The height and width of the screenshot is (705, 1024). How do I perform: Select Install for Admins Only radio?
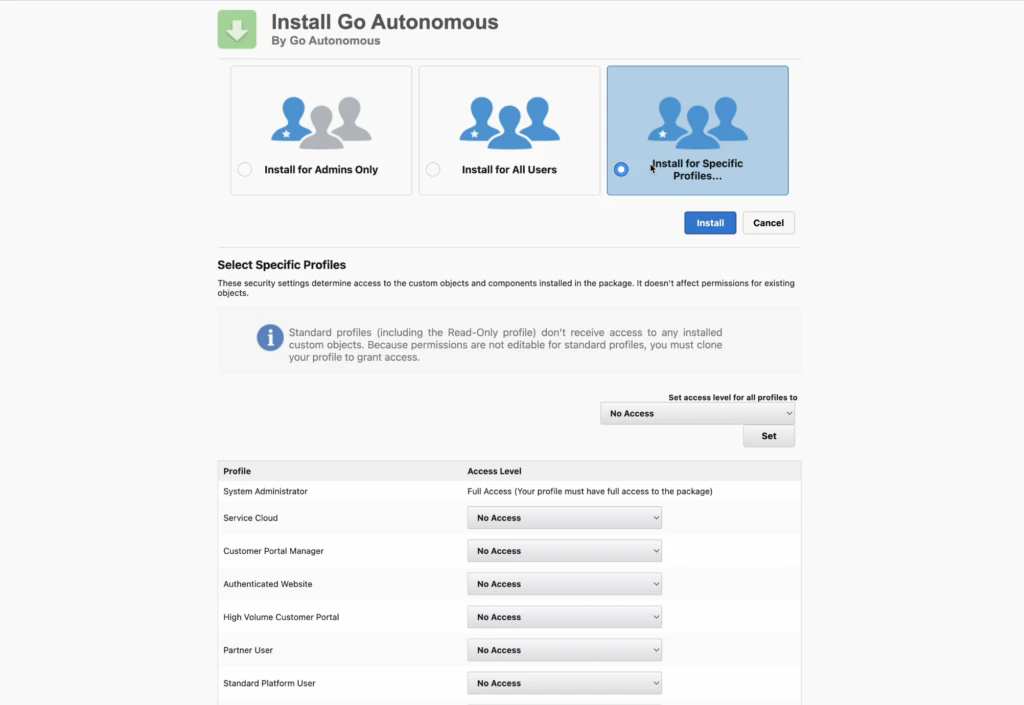pyautogui.click(x=245, y=170)
